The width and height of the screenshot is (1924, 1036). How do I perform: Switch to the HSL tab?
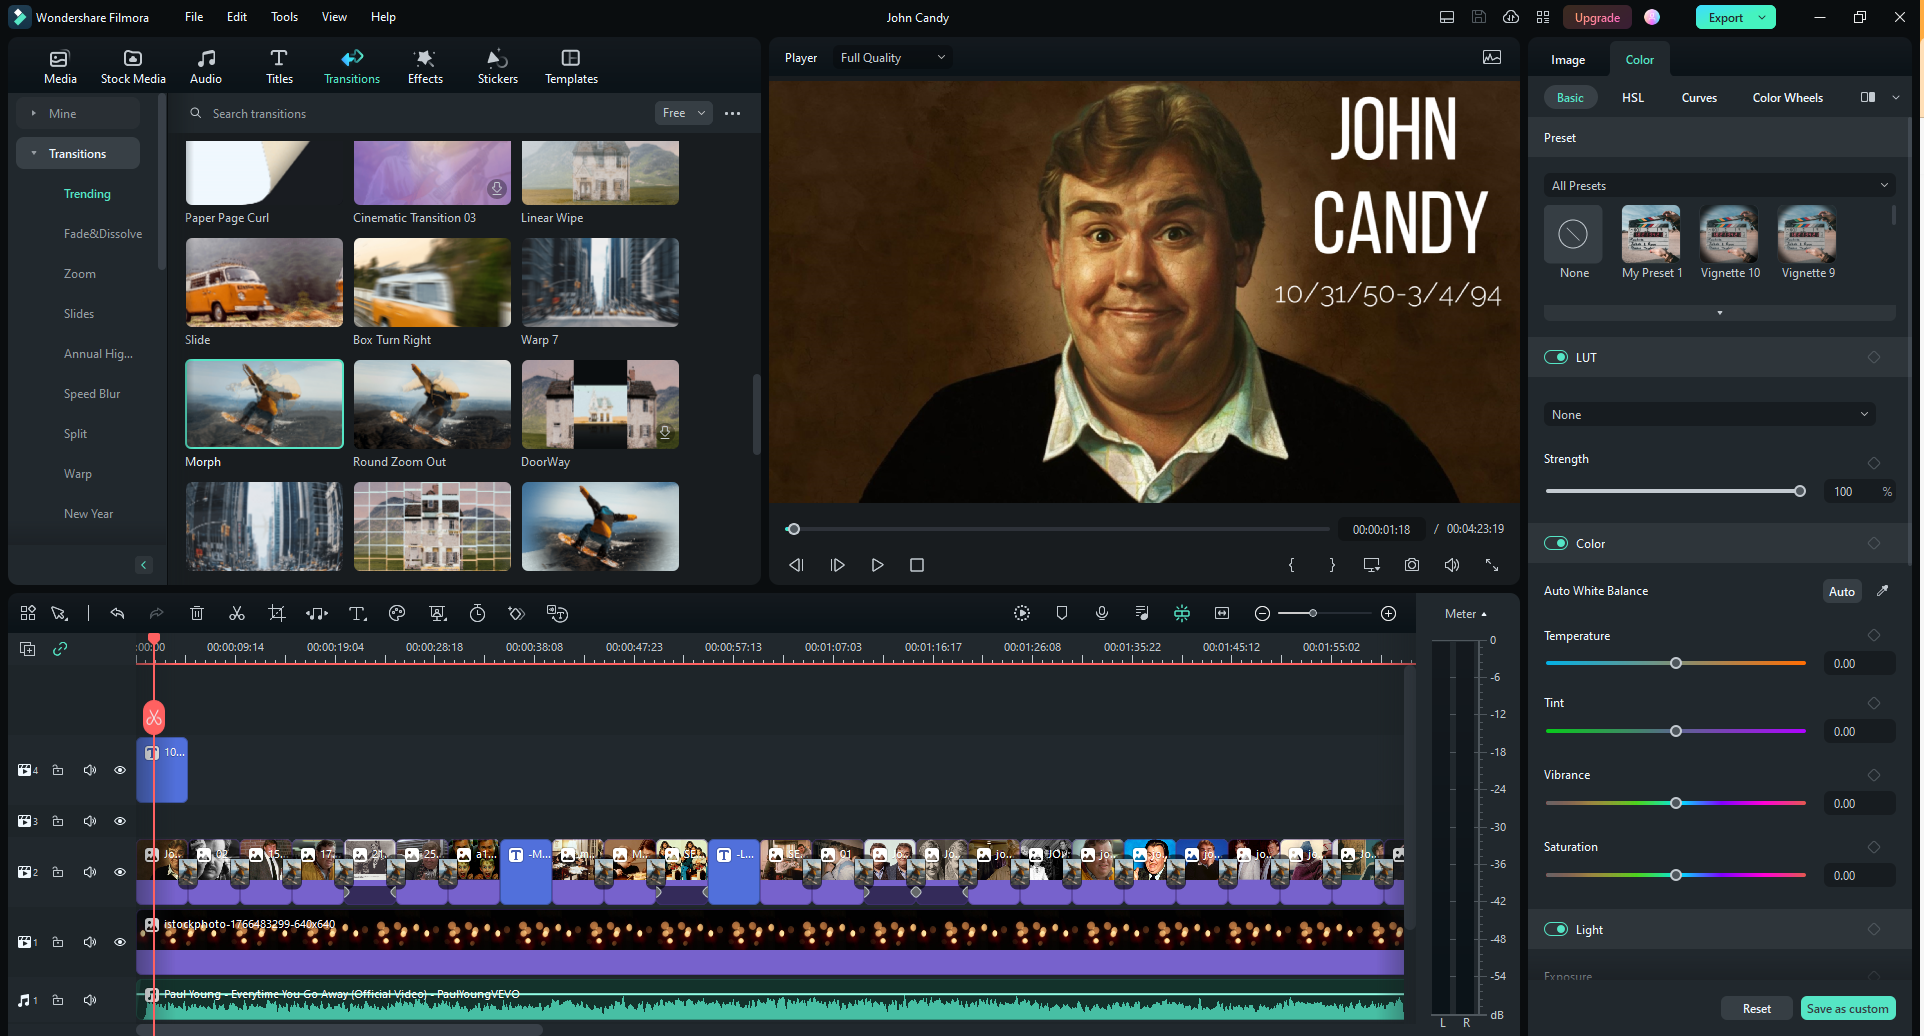pyautogui.click(x=1633, y=97)
